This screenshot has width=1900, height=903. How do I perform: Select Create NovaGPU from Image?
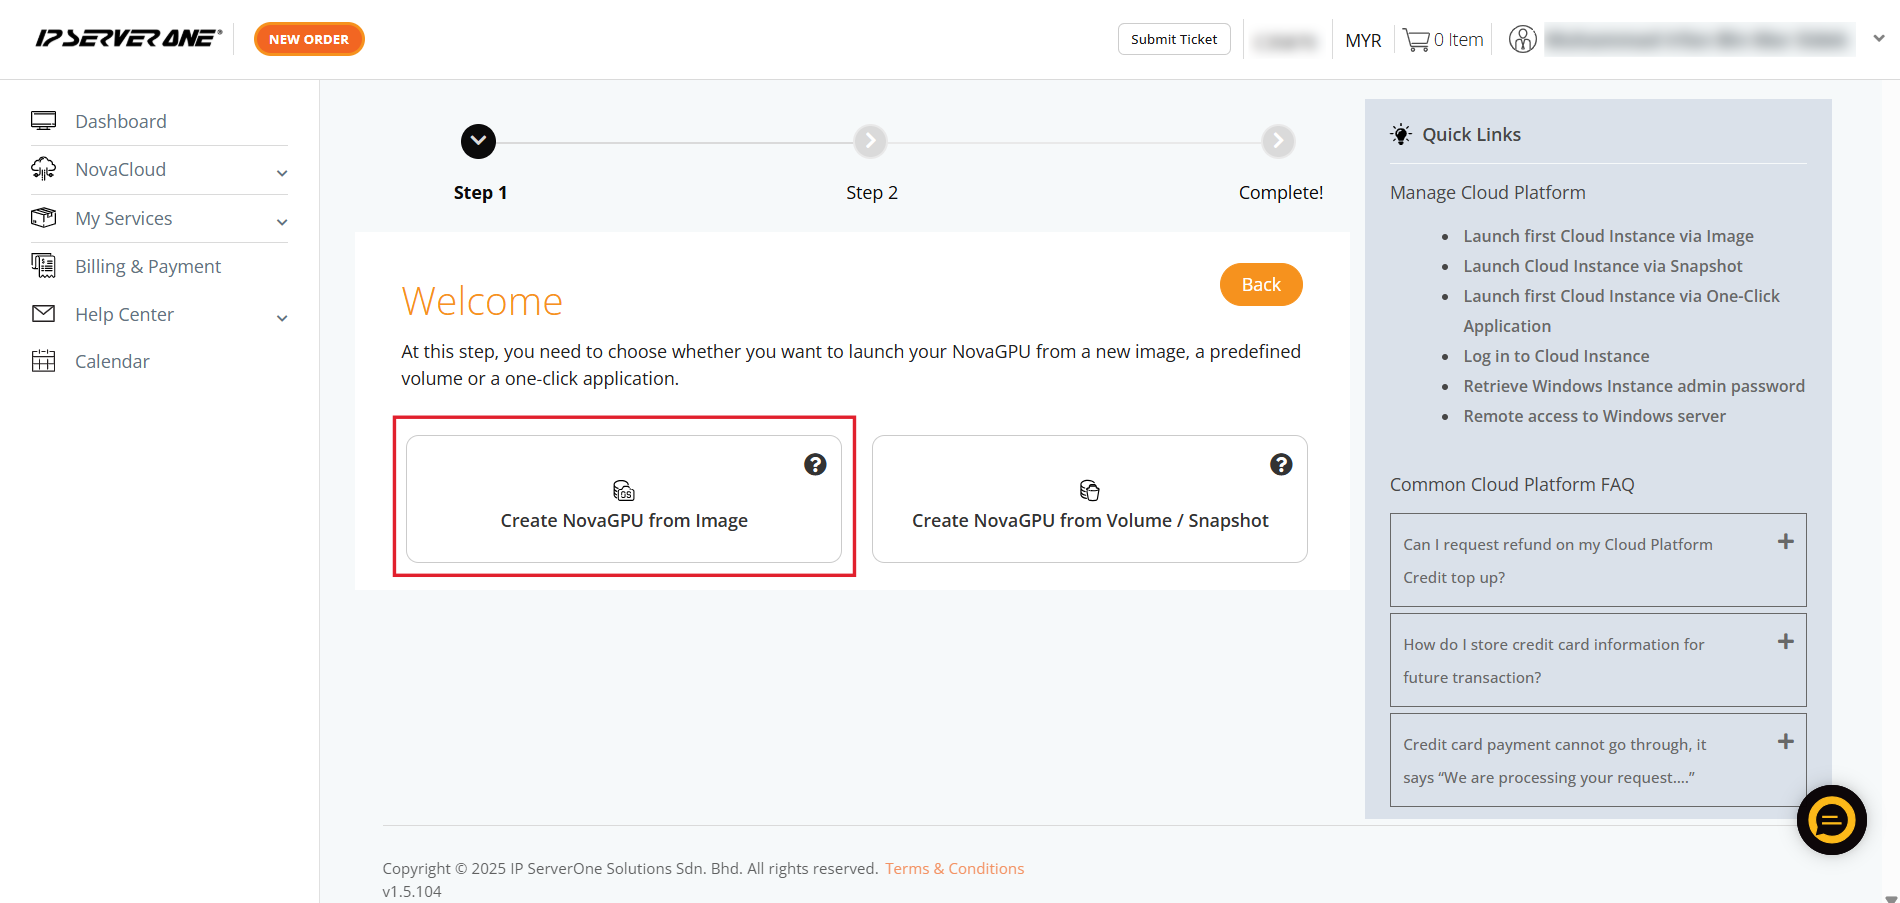click(624, 499)
